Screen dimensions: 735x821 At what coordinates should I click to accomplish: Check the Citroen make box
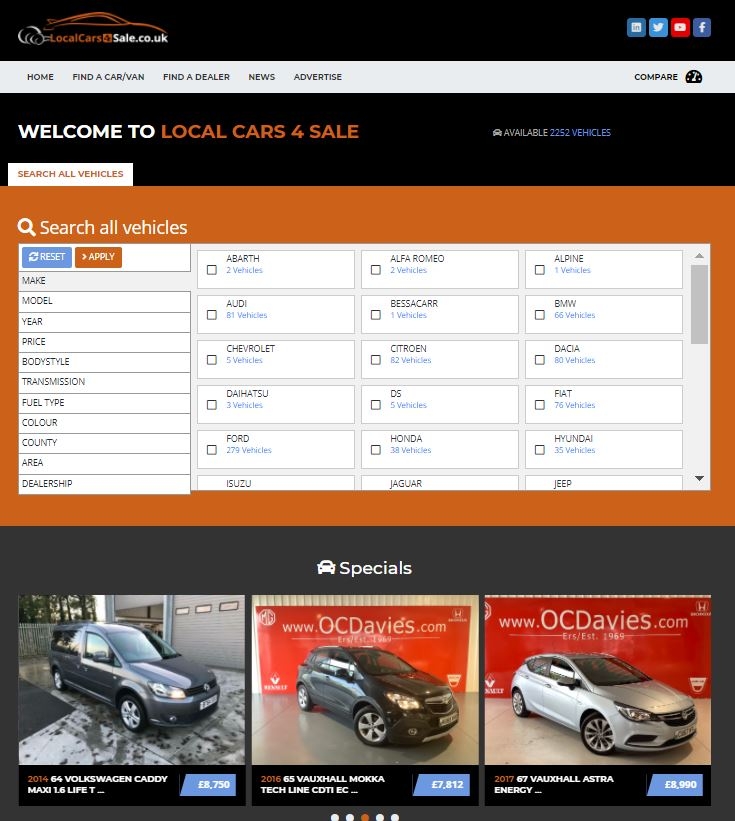click(x=375, y=360)
